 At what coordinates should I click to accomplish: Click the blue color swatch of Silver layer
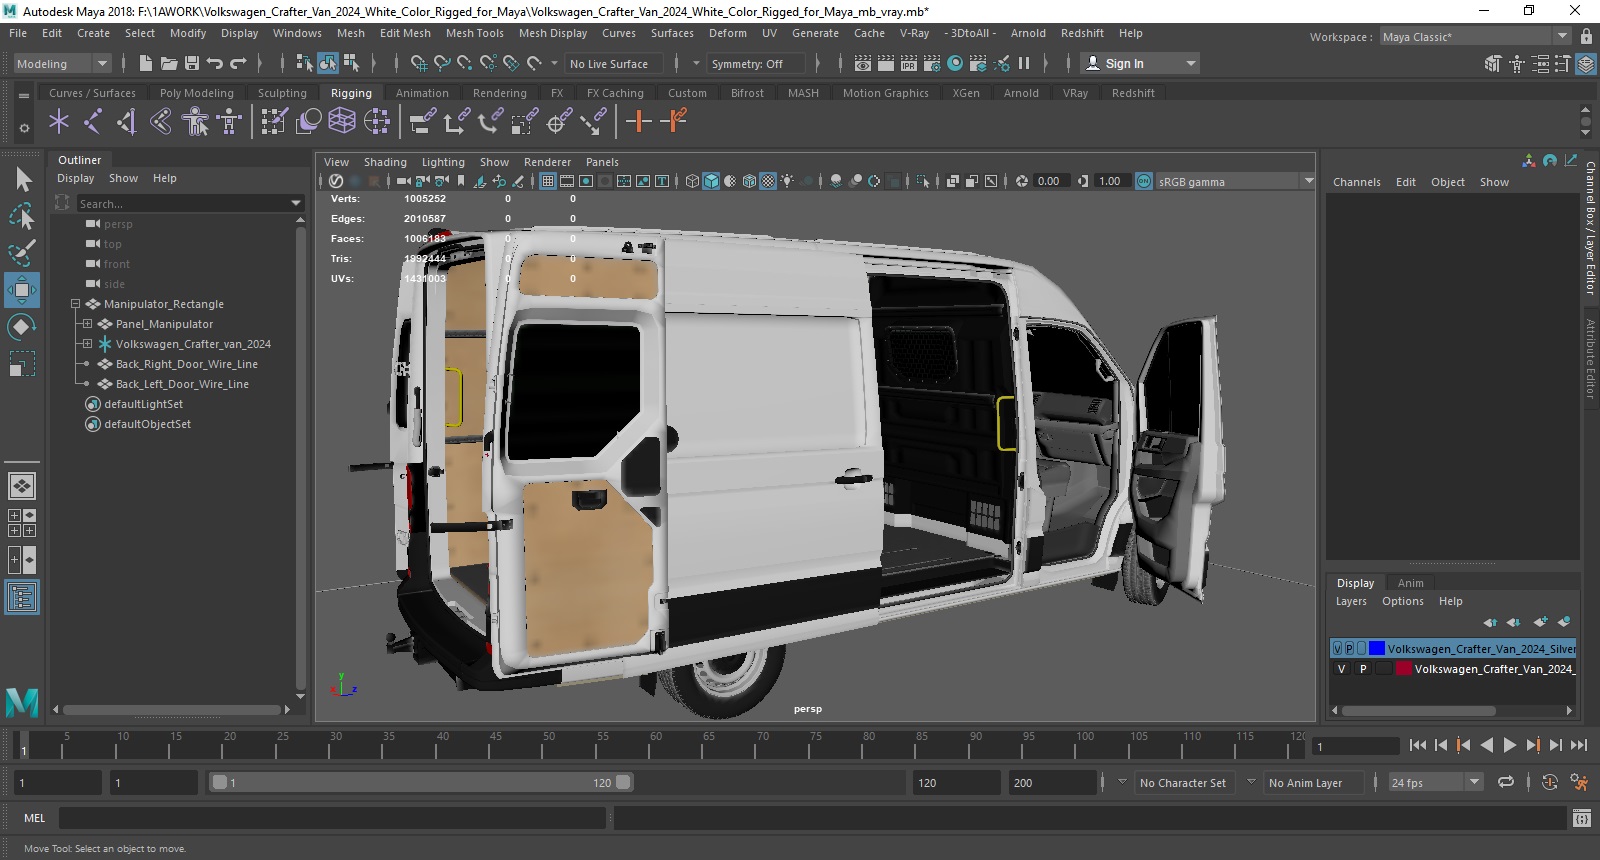click(1376, 648)
